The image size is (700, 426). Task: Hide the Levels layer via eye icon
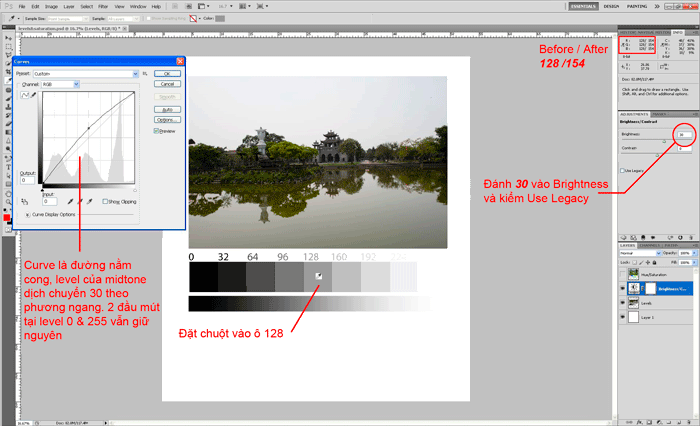click(622, 304)
